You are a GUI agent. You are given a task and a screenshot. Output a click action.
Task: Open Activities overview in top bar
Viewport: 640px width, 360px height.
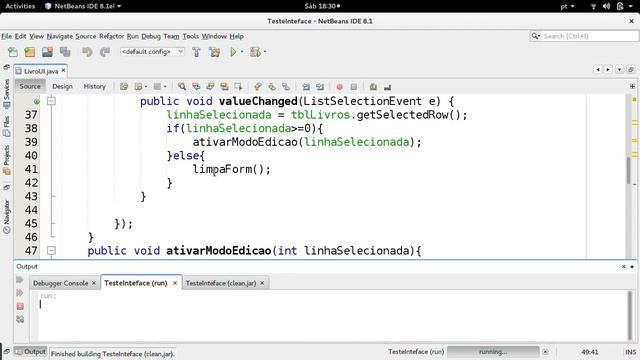point(20,6)
